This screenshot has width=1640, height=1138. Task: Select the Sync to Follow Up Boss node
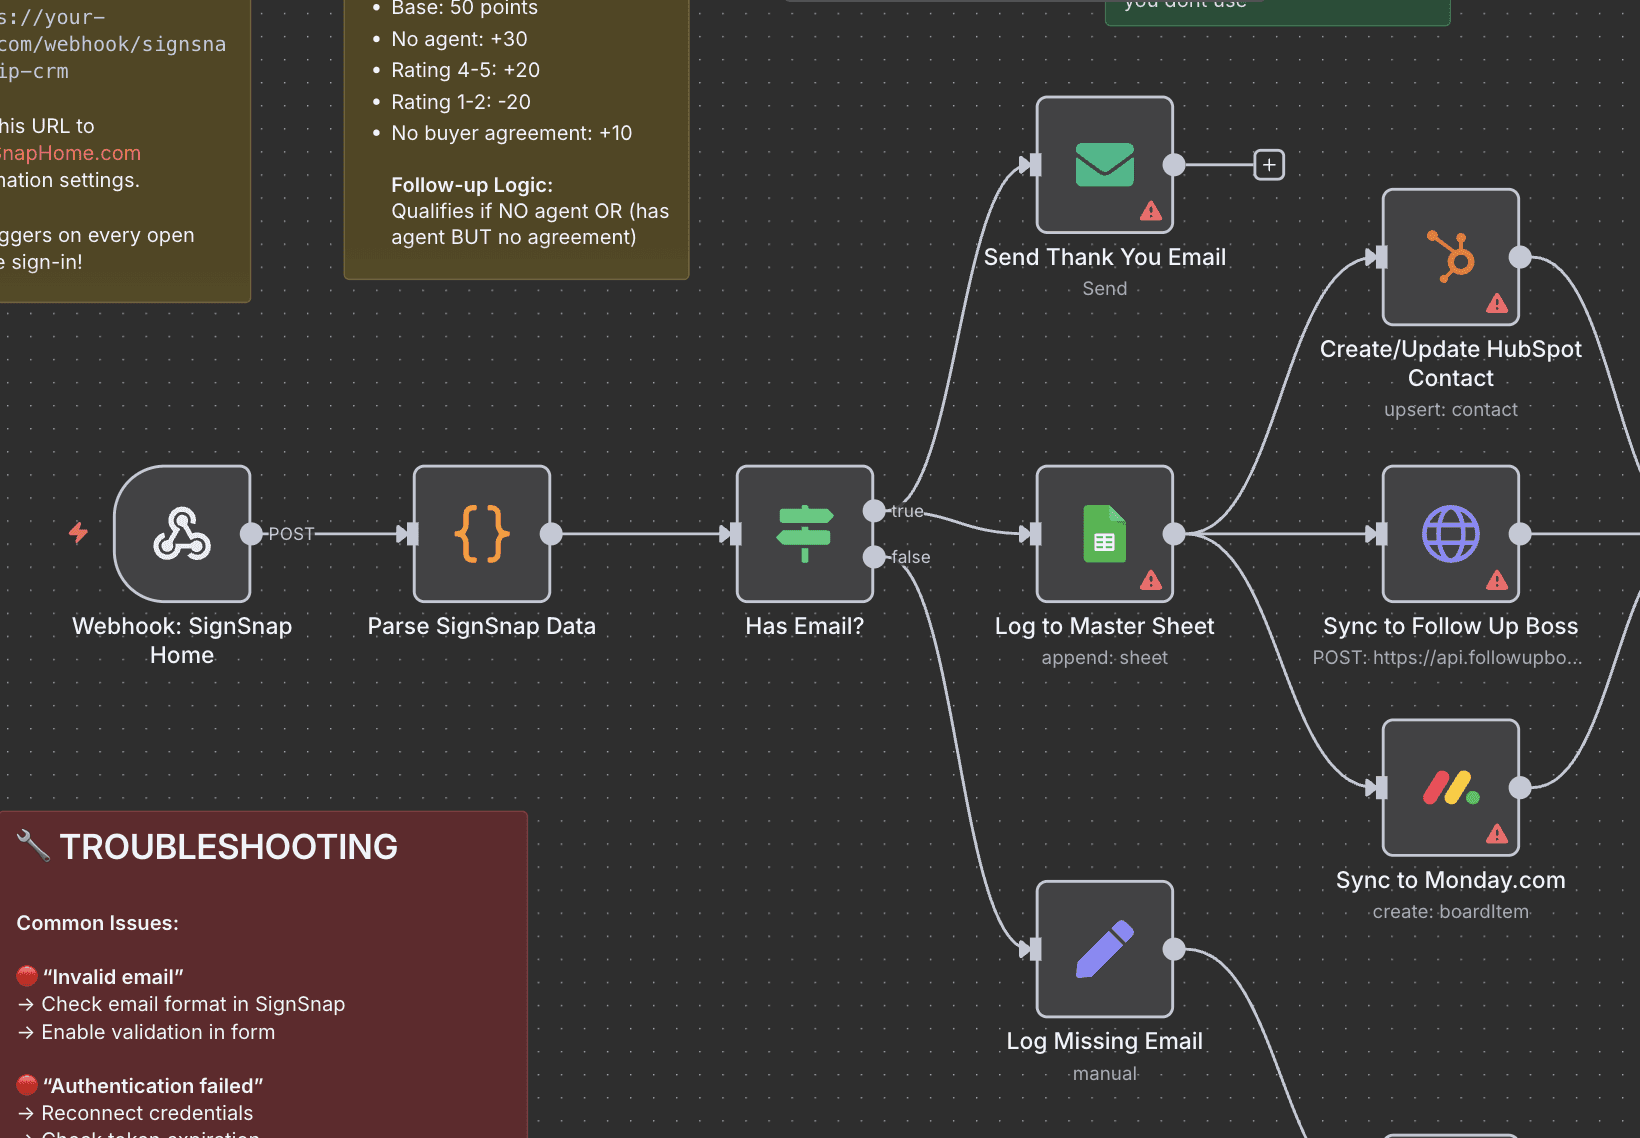click(1451, 534)
